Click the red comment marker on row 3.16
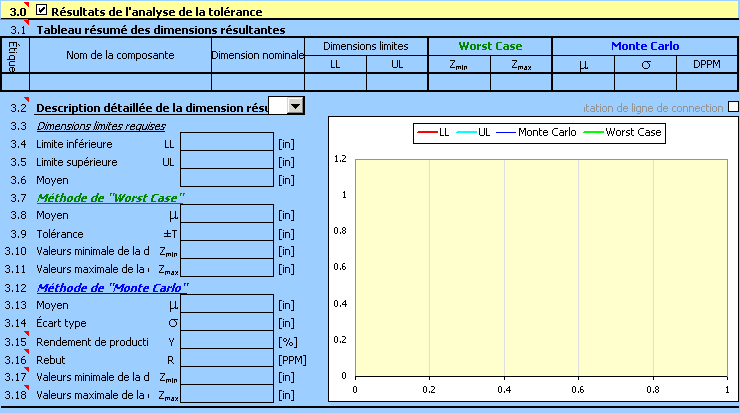740x413 pixels. (x=26, y=352)
